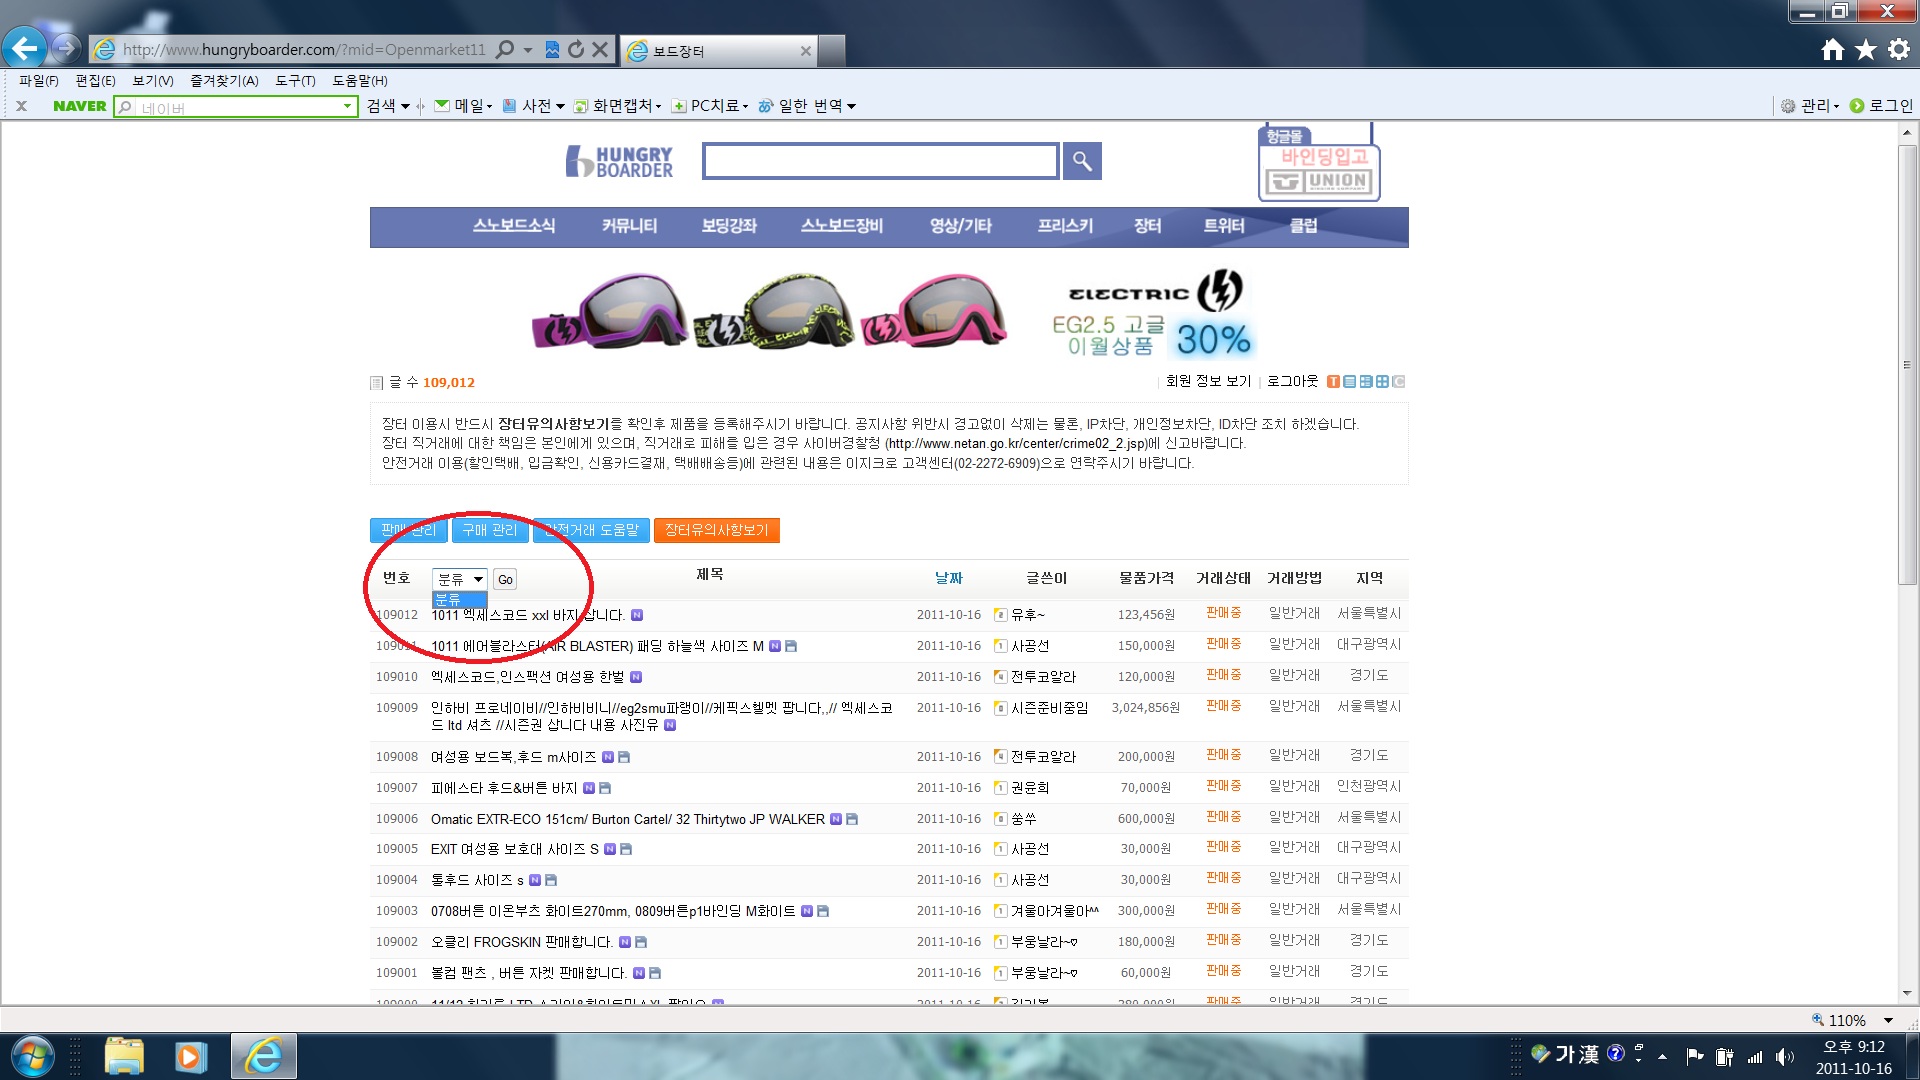Click the browser Forward arrow

(66, 47)
